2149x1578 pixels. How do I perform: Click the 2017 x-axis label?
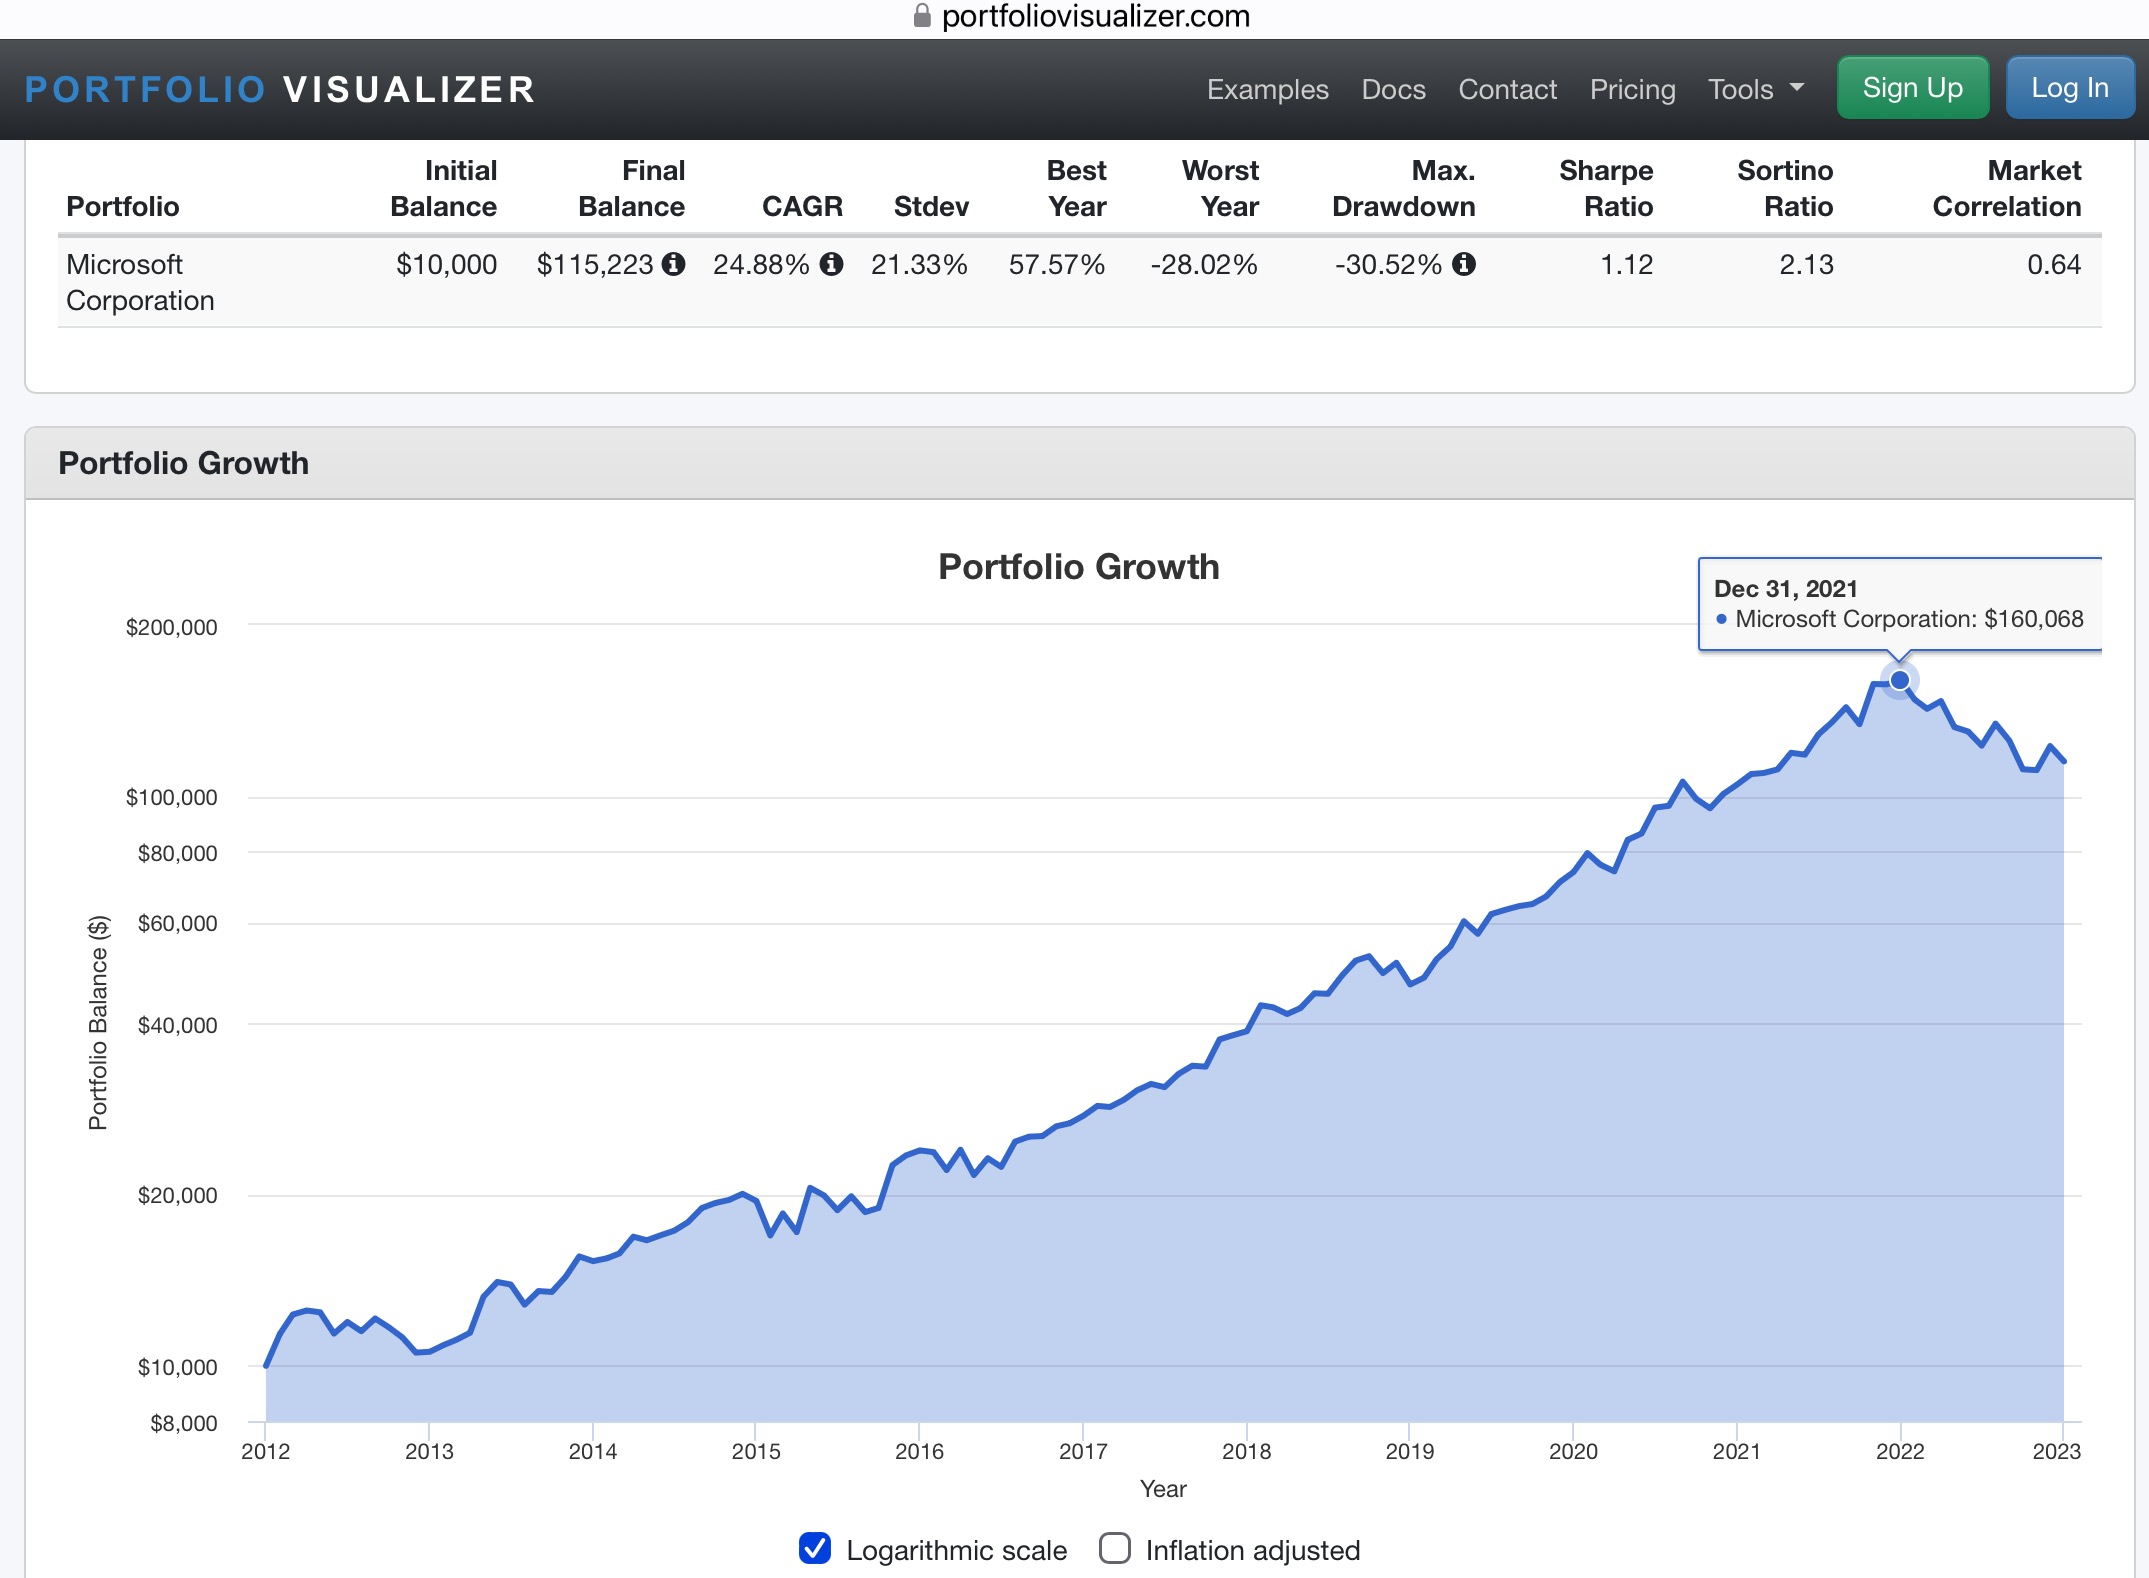[1083, 1451]
